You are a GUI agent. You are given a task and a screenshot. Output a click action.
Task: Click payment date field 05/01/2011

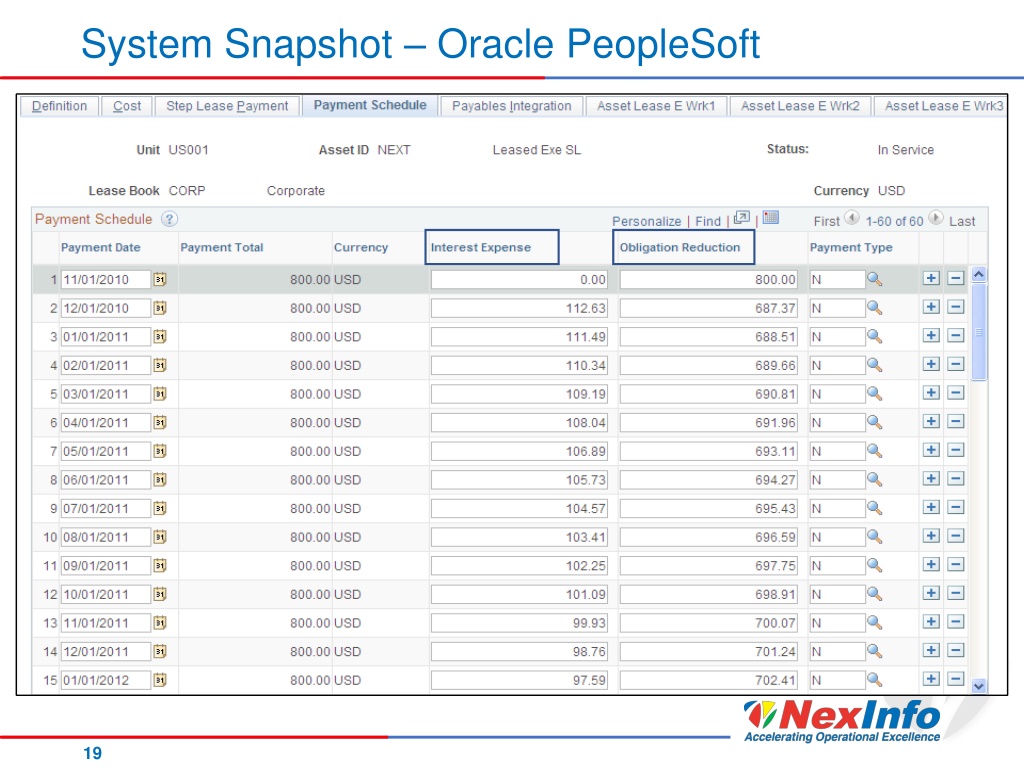click(106, 451)
